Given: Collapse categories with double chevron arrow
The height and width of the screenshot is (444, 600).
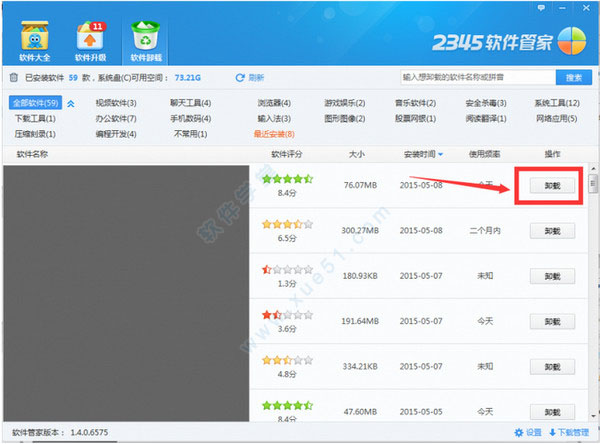Looking at the screenshot, I should click(x=71, y=103).
